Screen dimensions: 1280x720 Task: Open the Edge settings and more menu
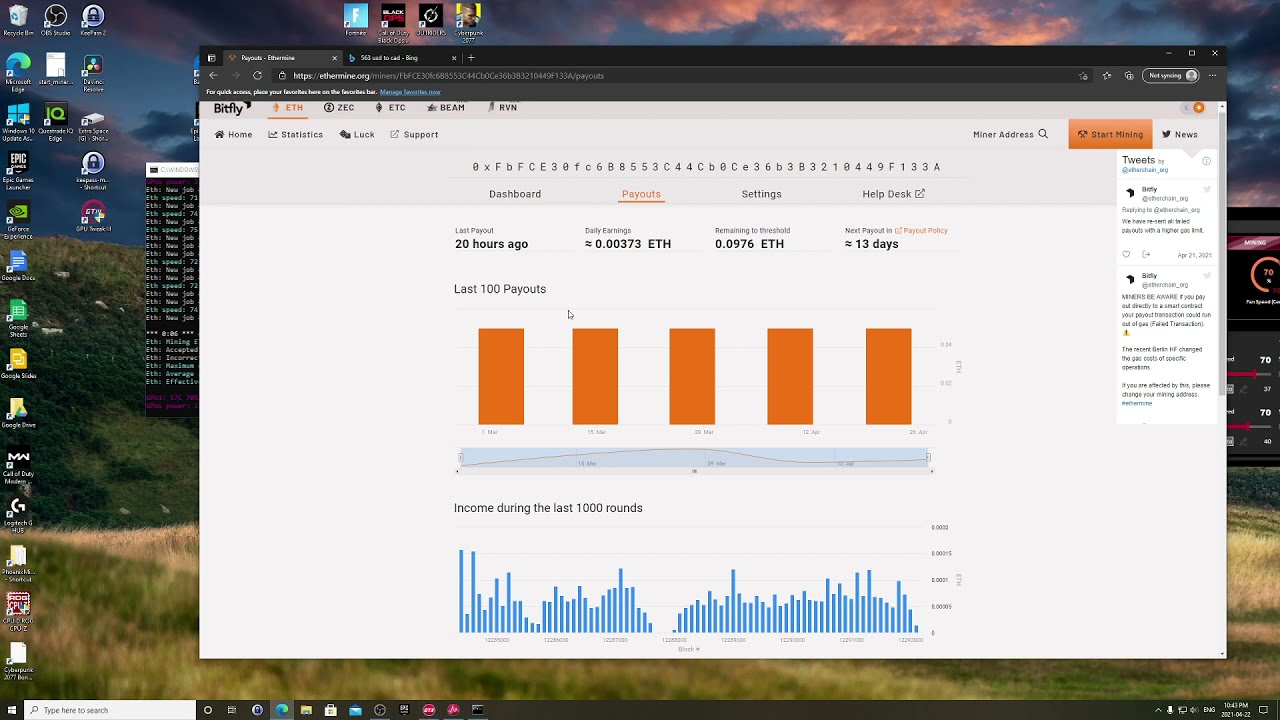click(1213, 76)
